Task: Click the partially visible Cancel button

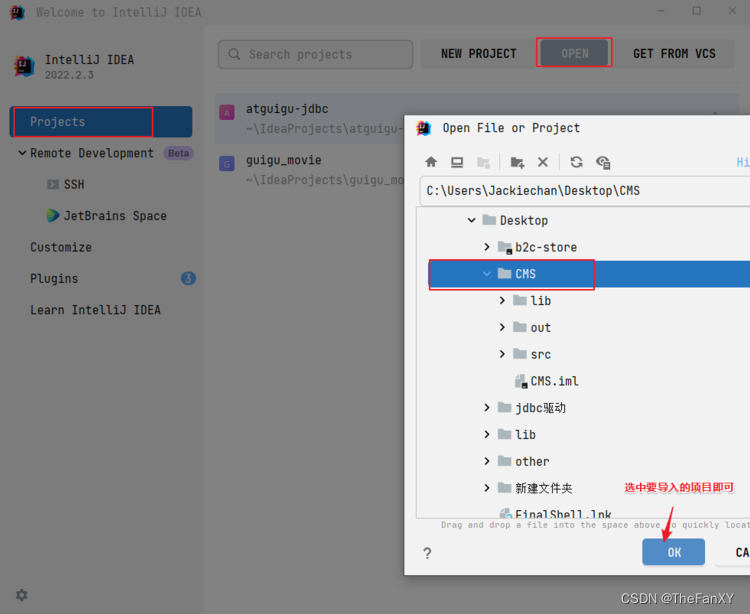Action: tap(733, 552)
